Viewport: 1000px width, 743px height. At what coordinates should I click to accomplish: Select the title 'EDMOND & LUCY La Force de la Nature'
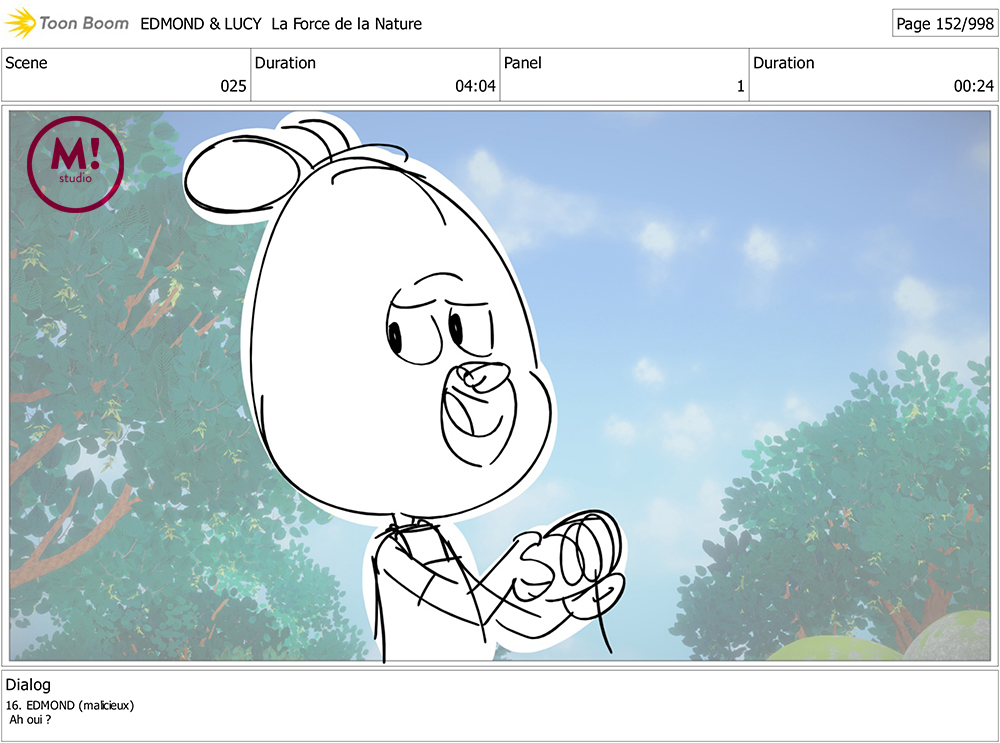coord(281,24)
